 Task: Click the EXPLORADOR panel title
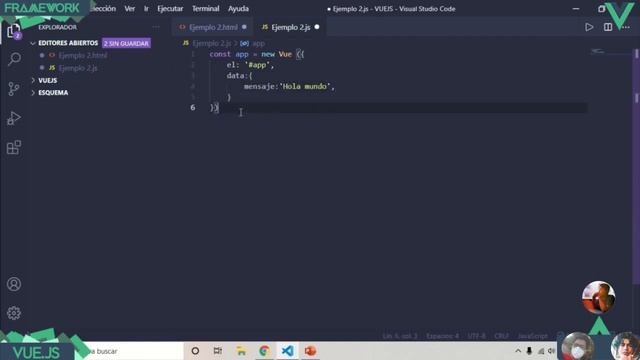[x=57, y=27]
